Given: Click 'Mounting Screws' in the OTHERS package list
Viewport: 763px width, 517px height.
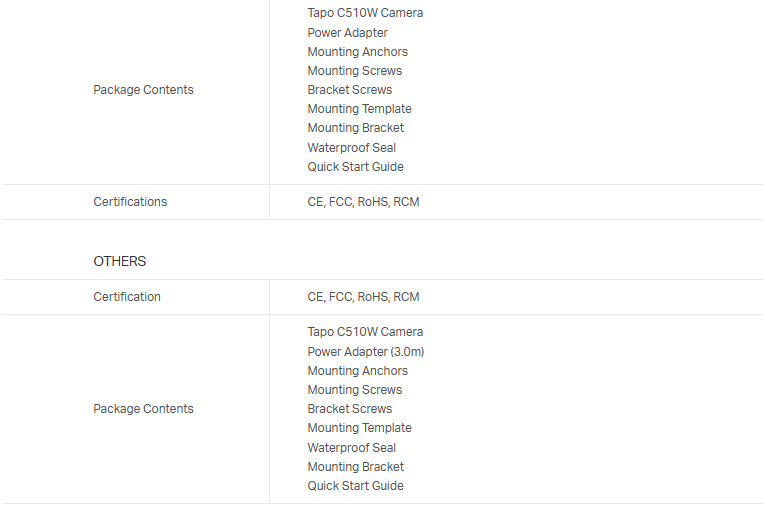Looking at the screenshot, I should [x=354, y=390].
